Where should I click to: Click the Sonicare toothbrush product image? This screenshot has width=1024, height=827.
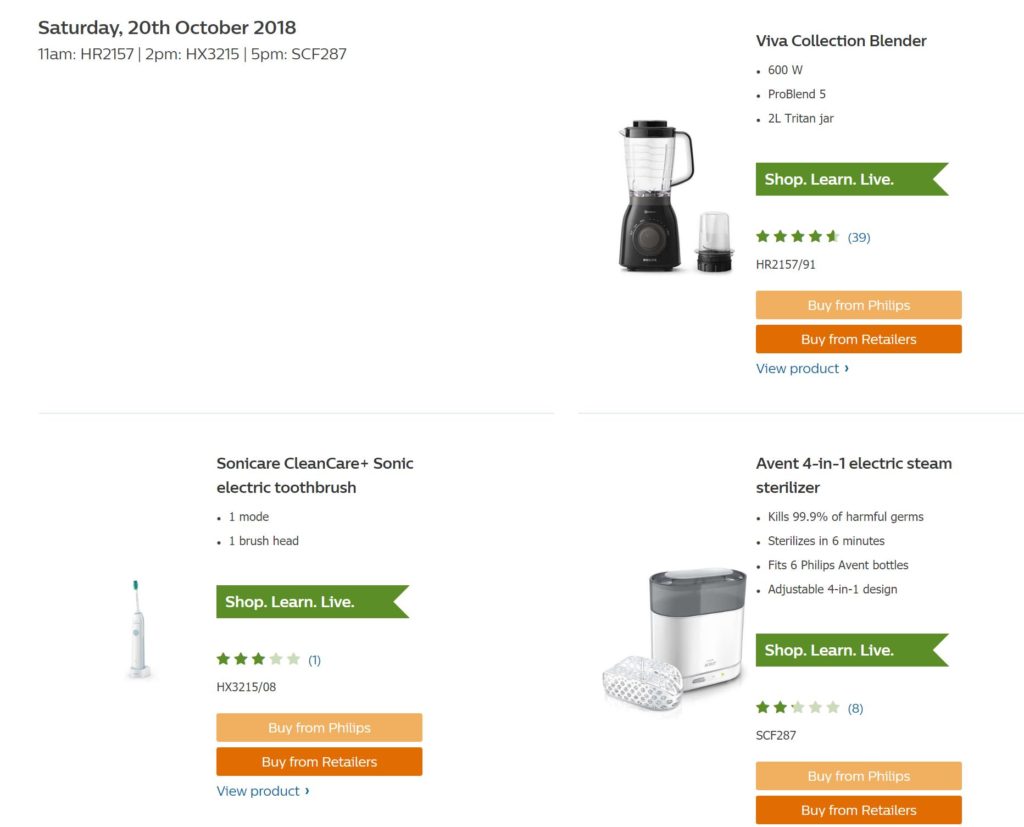140,630
